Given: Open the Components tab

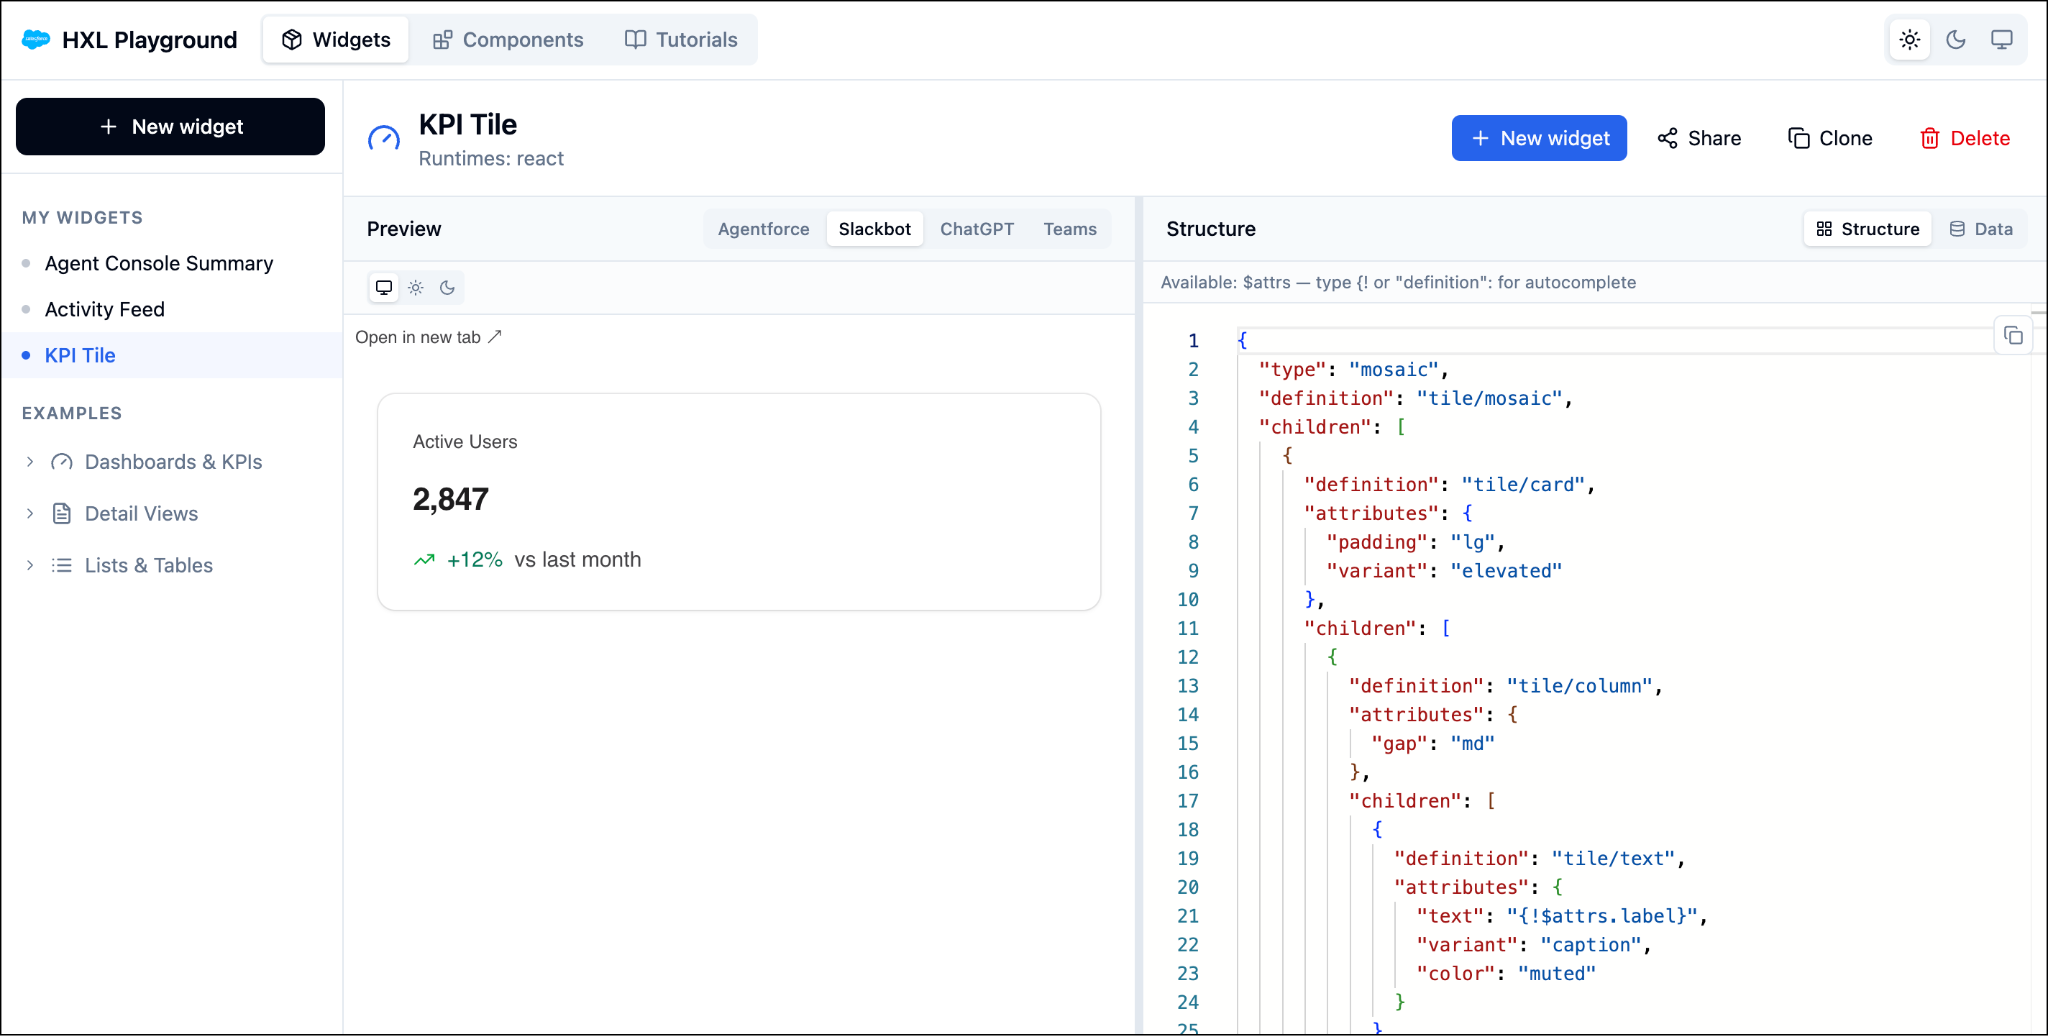Looking at the screenshot, I should click(508, 40).
